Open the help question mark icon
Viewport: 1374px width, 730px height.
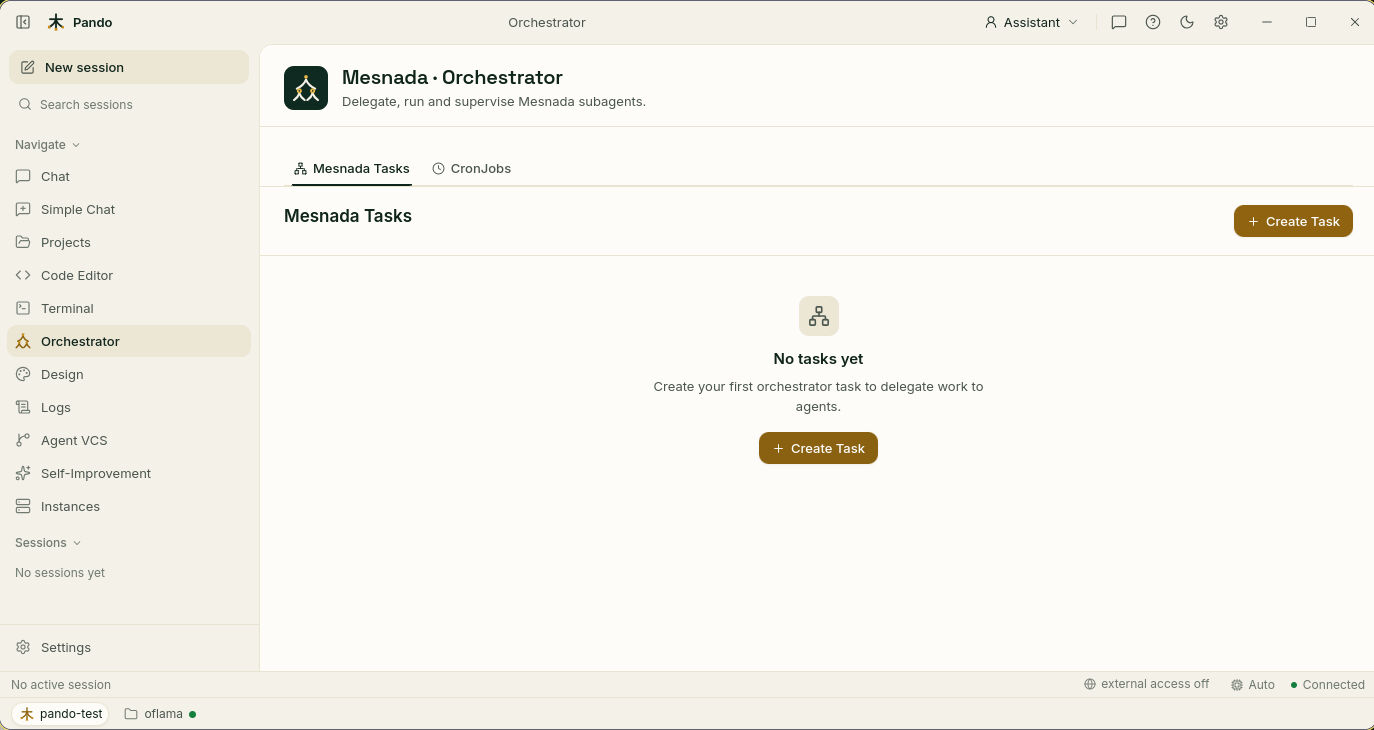(1153, 22)
